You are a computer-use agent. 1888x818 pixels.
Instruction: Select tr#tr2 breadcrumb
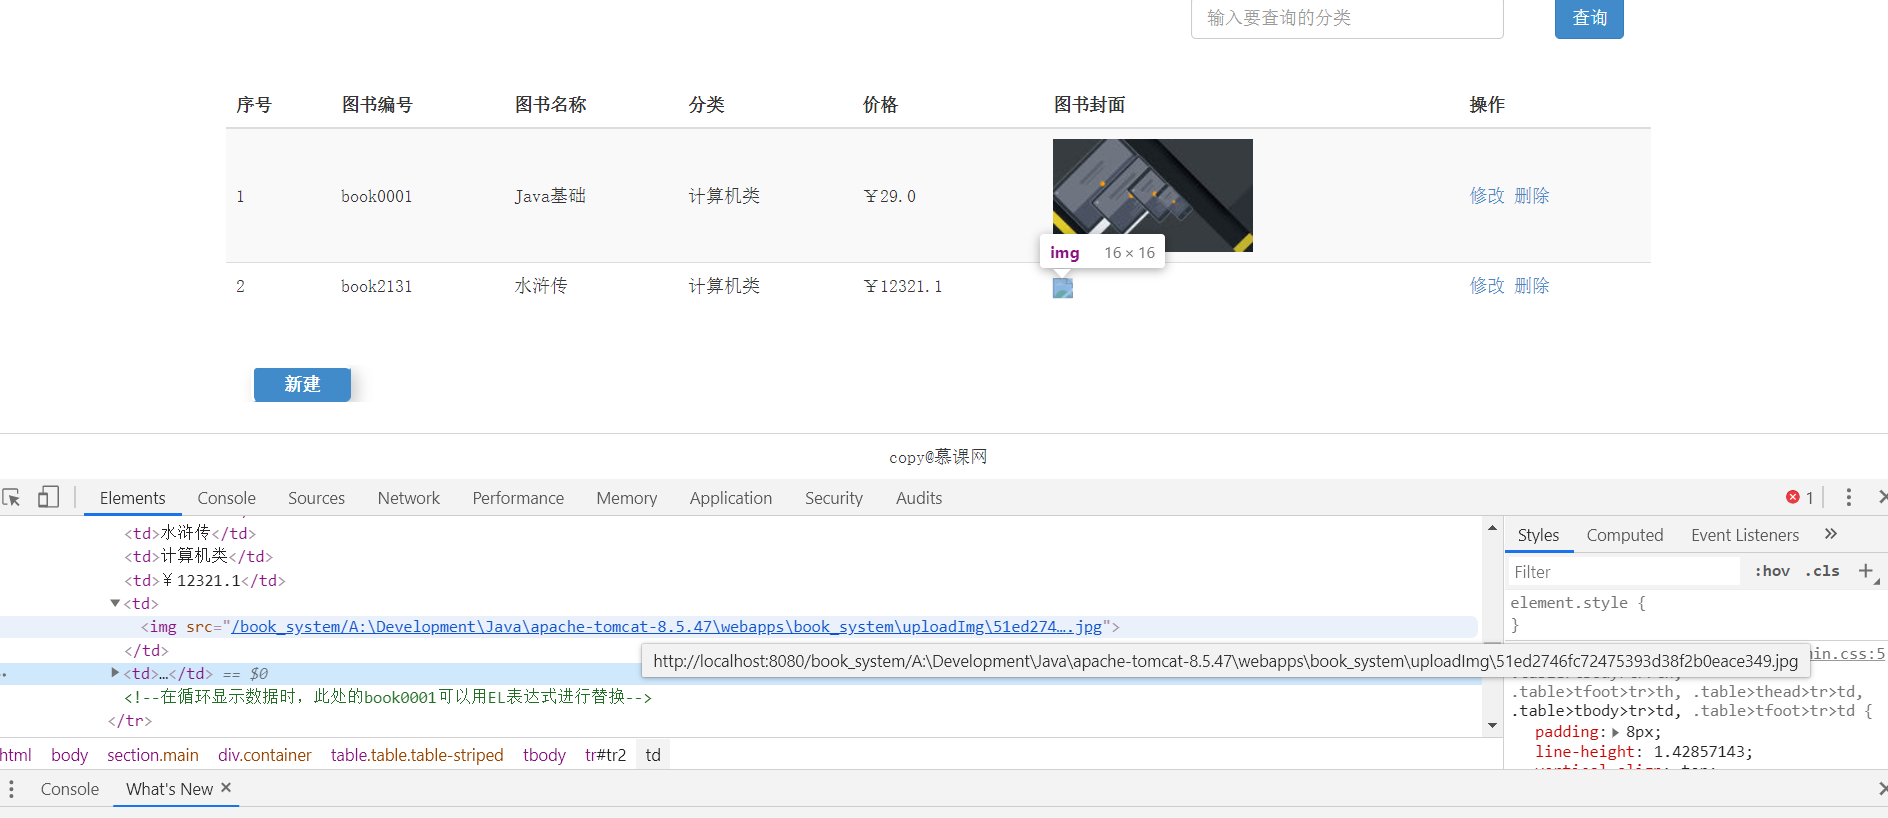click(x=605, y=755)
